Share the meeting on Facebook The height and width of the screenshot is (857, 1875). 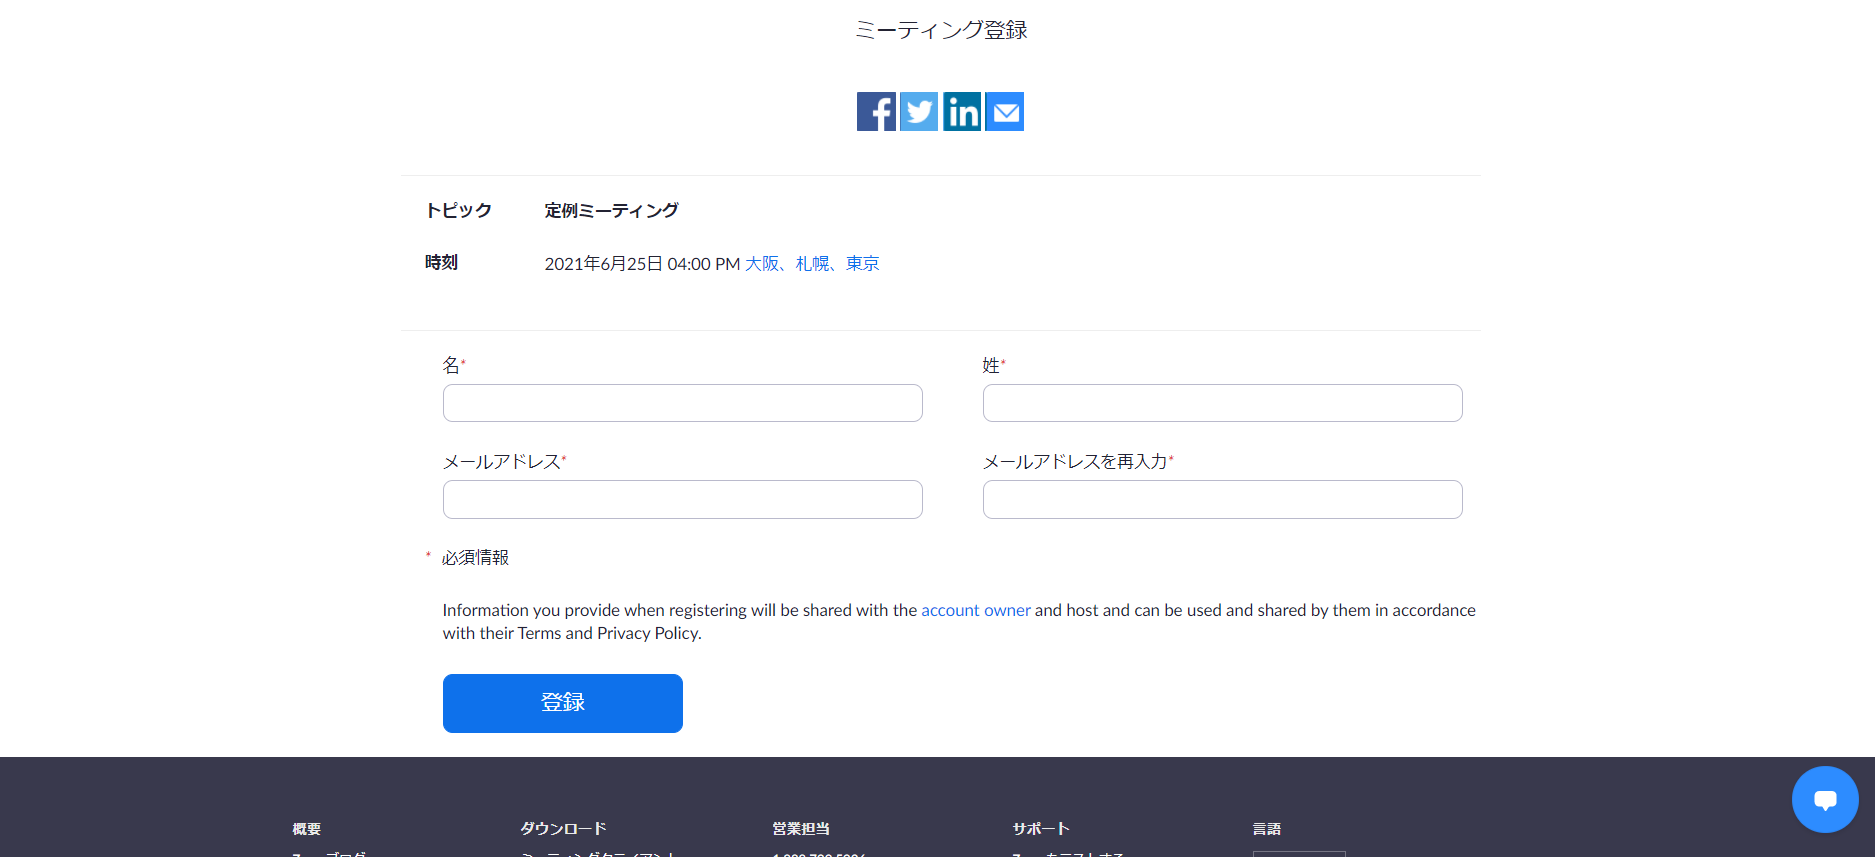pyautogui.click(x=876, y=112)
